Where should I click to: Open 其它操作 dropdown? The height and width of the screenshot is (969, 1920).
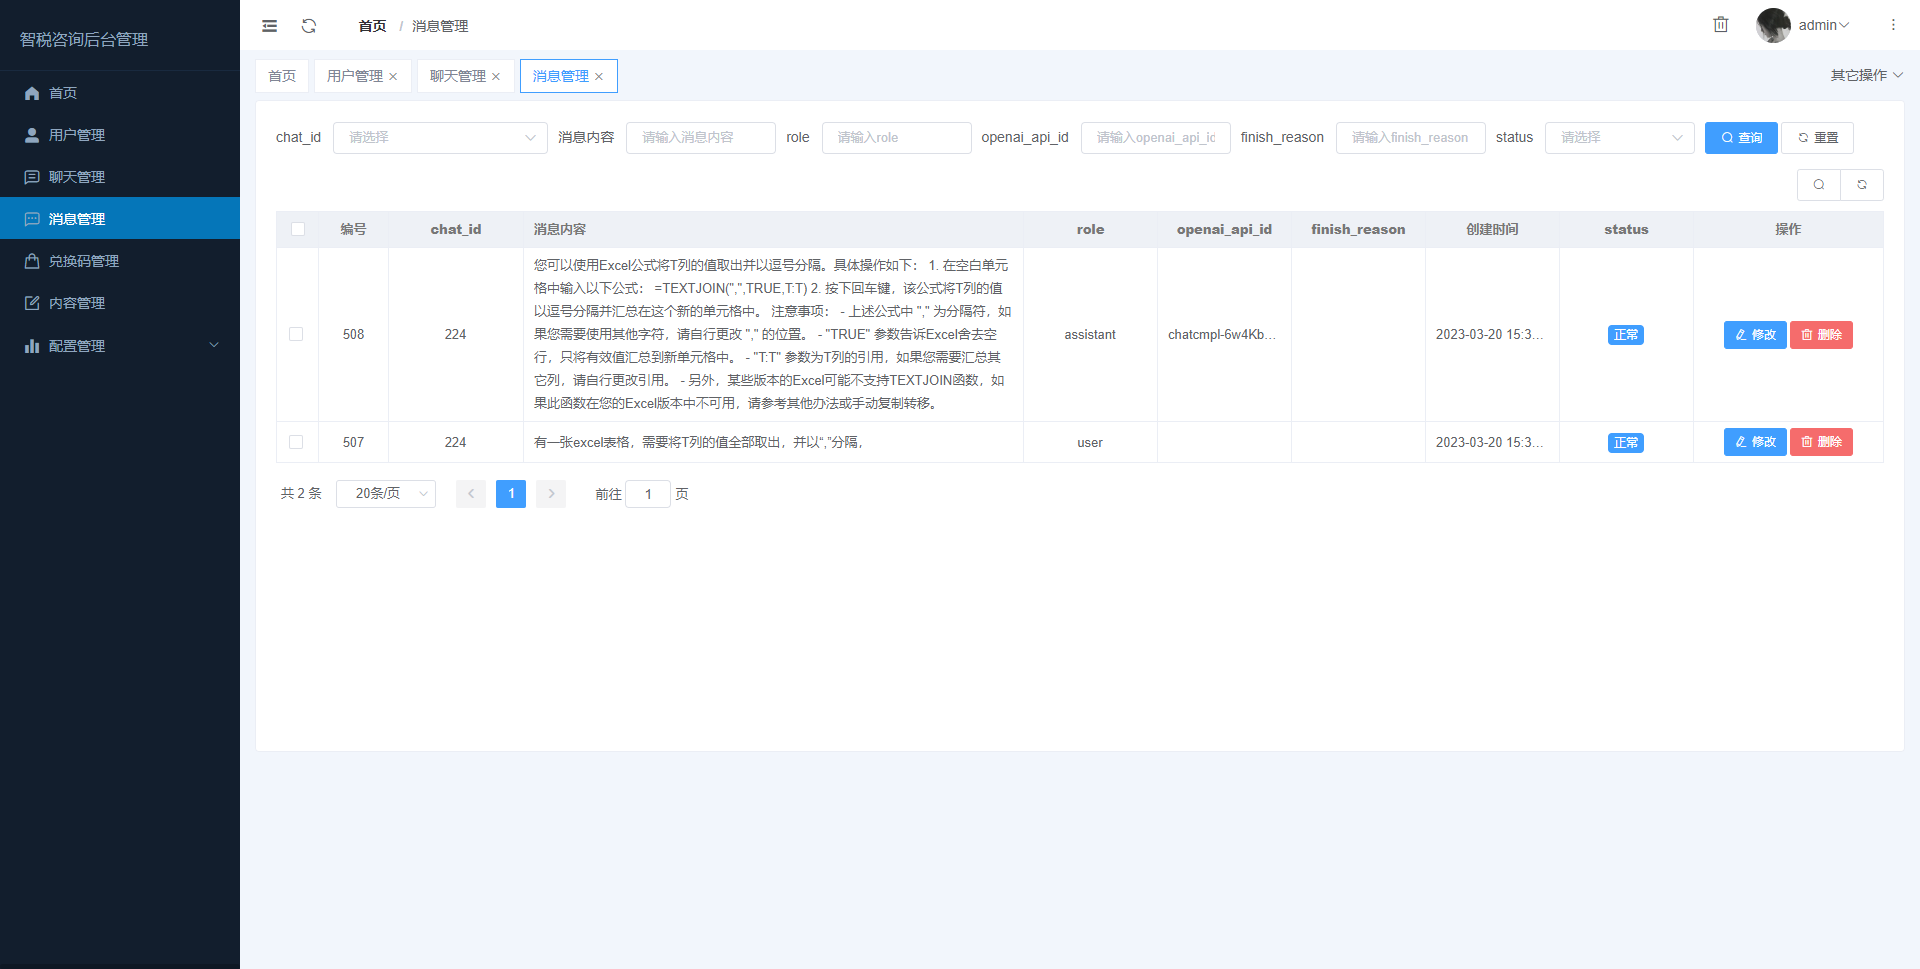point(1866,75)
